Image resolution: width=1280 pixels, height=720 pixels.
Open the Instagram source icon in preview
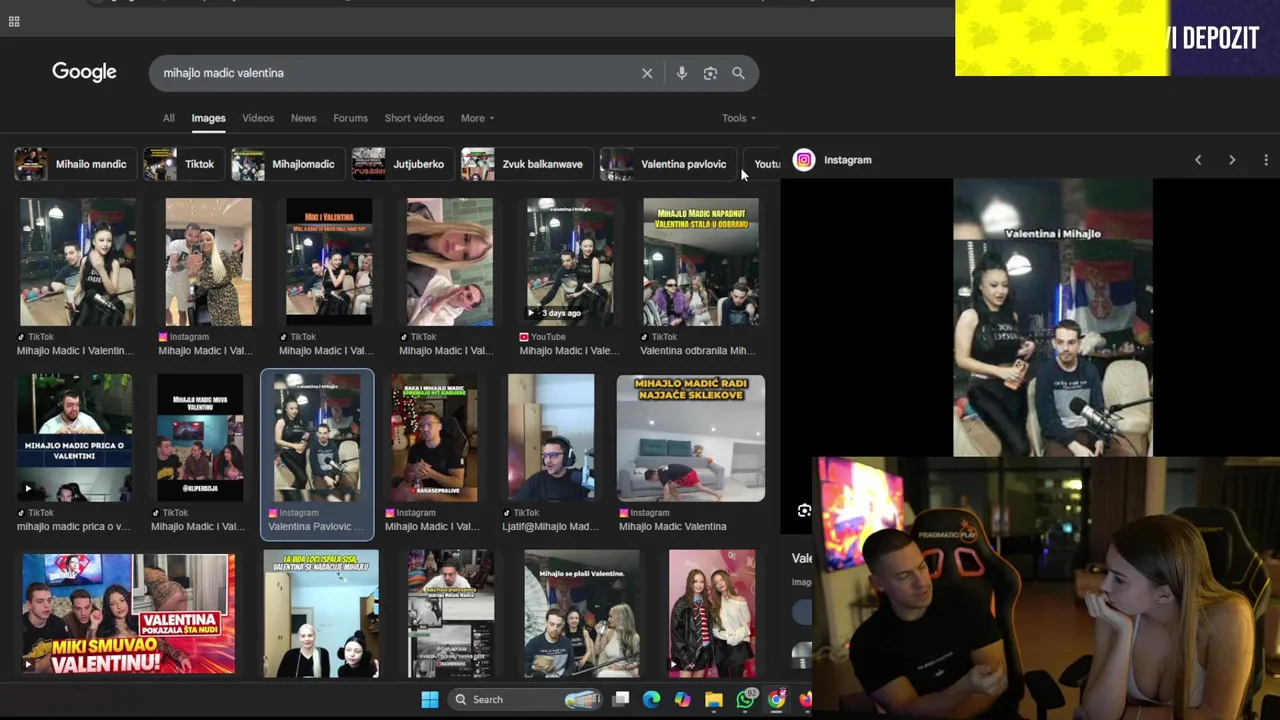[804, 160]
